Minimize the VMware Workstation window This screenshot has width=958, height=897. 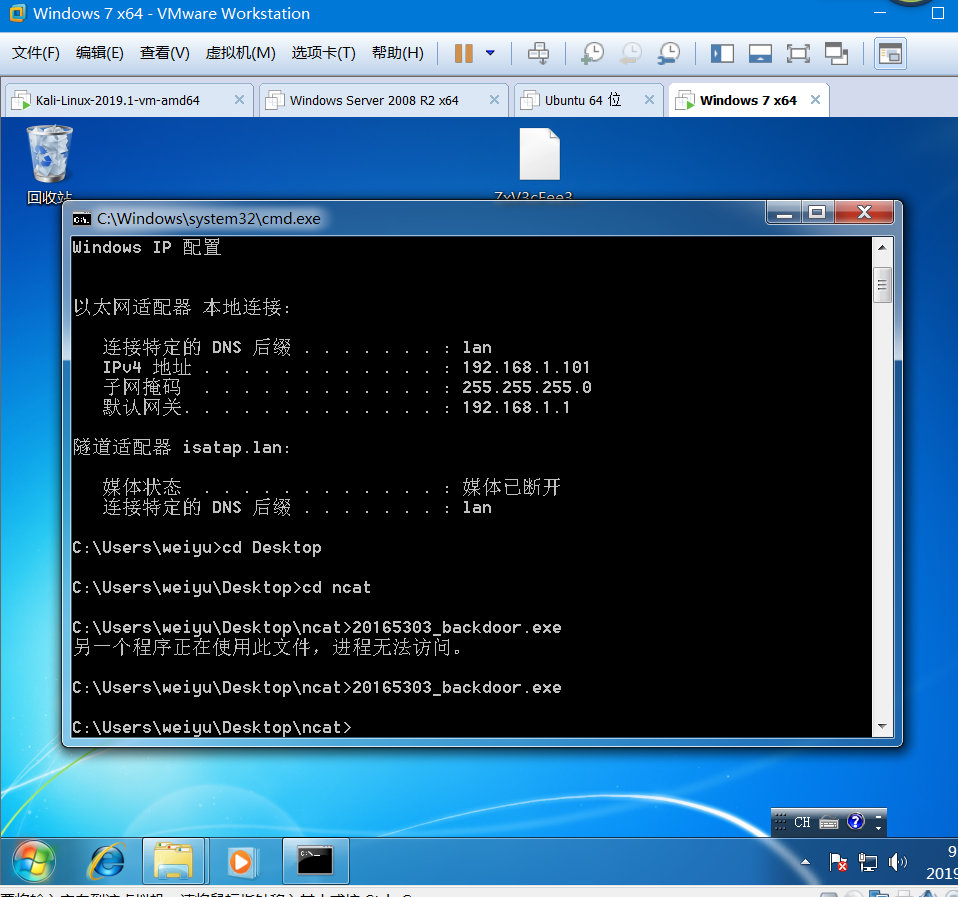(x=880, y=13)
